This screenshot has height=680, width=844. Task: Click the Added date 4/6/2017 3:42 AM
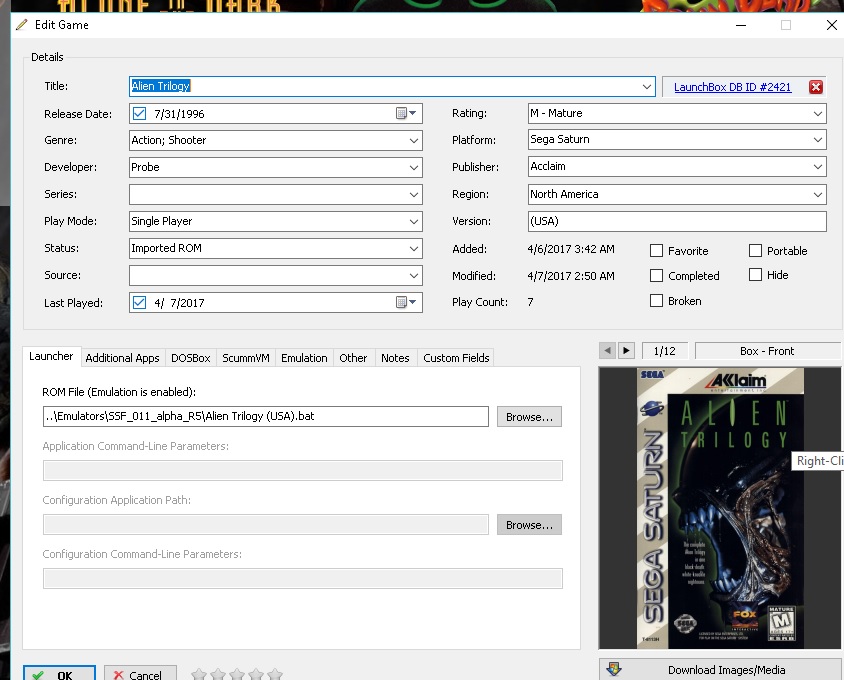(571, 249)
